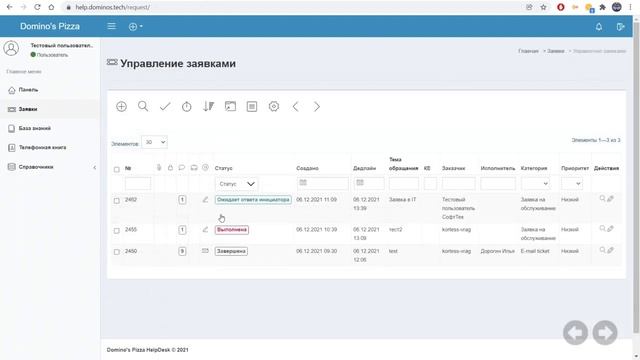Expand the plus dropdown in header bar

coord(136,27)
